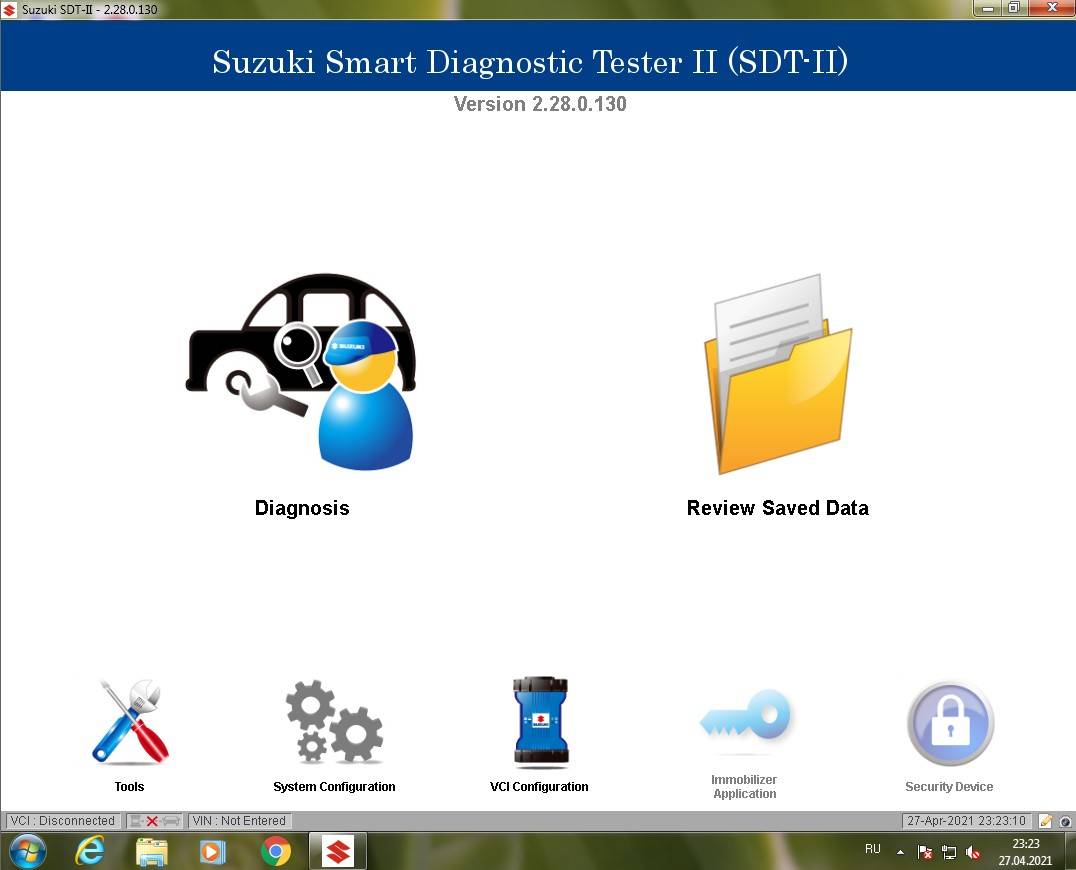Screen dimensions: 1076x870
Task: Open the Windows Start menu
Action: click(28, 851)
